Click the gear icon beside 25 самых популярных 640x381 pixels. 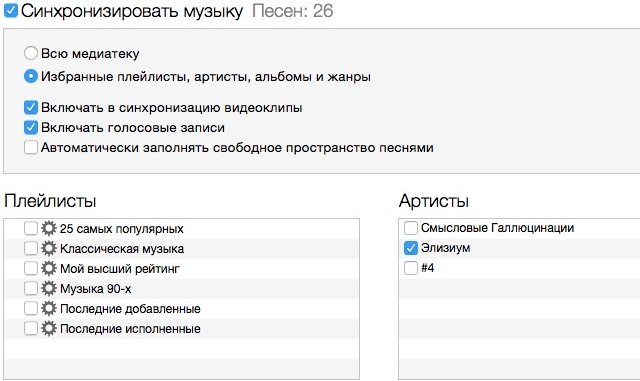(49, 228)
